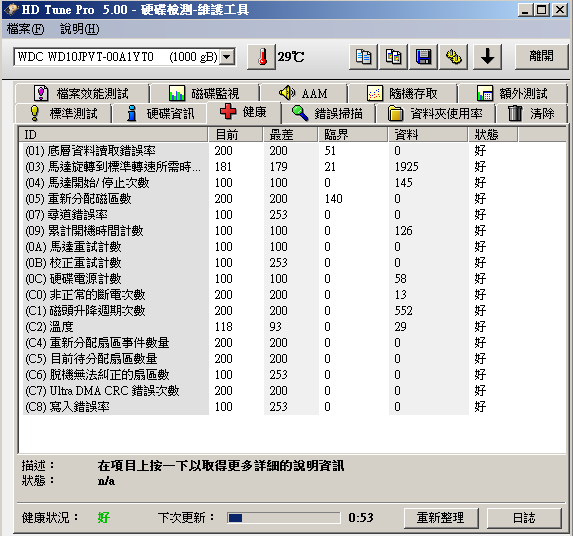
Task: Open the options wrench icon
Action: (x=454, y=57)
